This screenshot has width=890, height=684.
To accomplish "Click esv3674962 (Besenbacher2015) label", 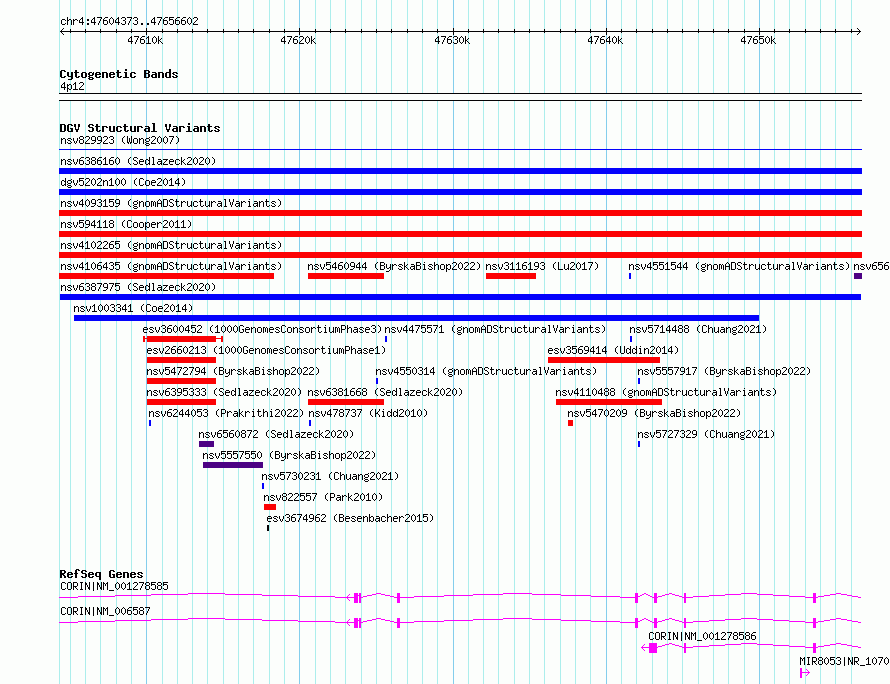I will pos(350,518).
